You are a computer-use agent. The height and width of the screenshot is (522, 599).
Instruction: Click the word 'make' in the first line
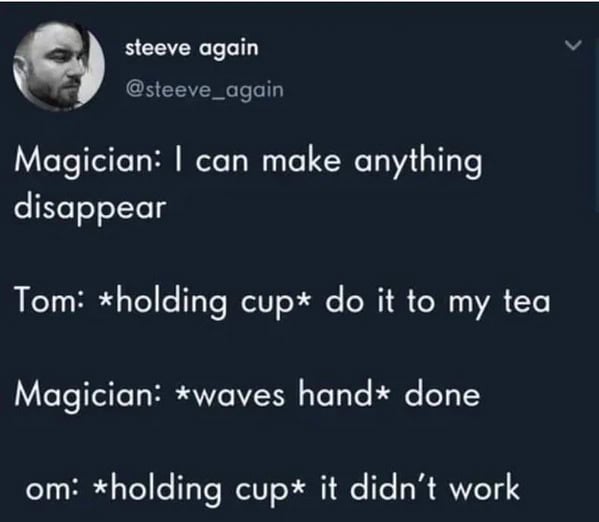pos(301,160)
